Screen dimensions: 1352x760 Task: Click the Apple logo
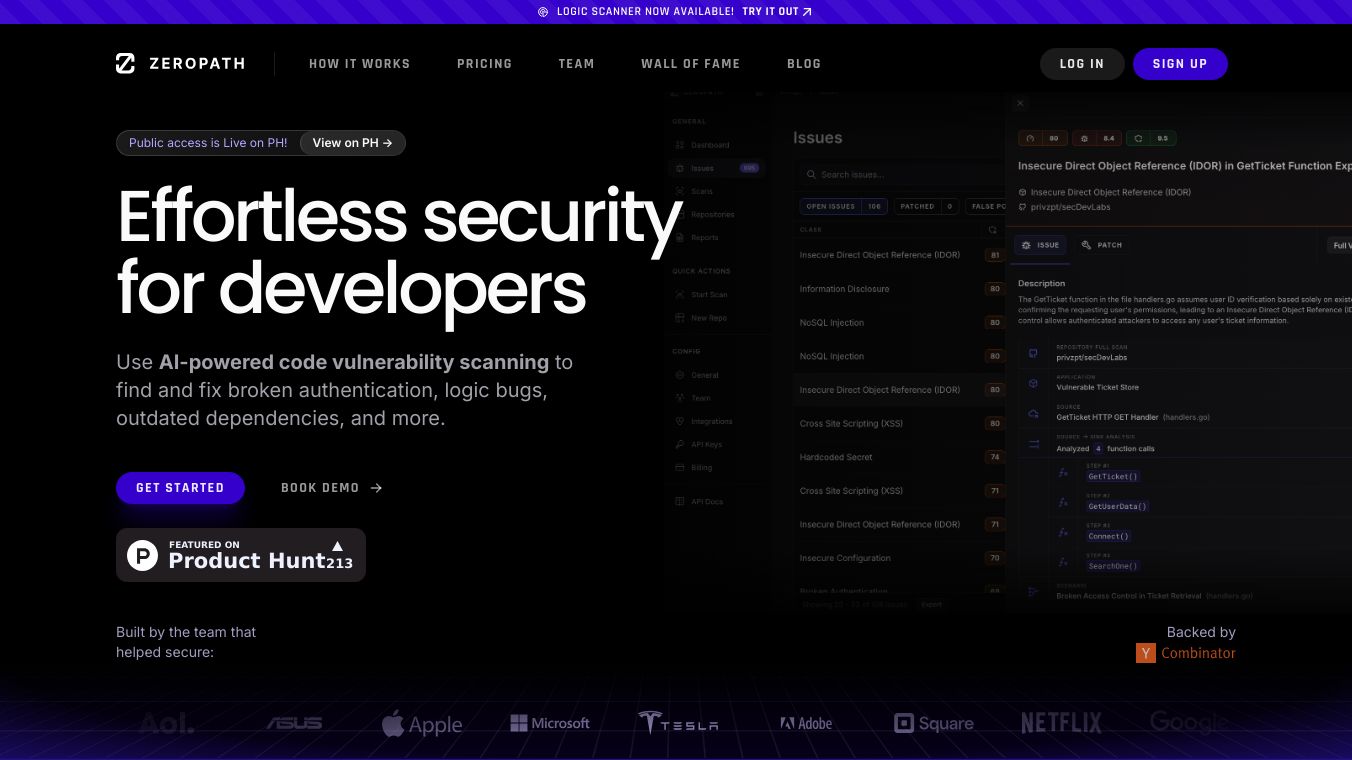(x=422, y=723)
